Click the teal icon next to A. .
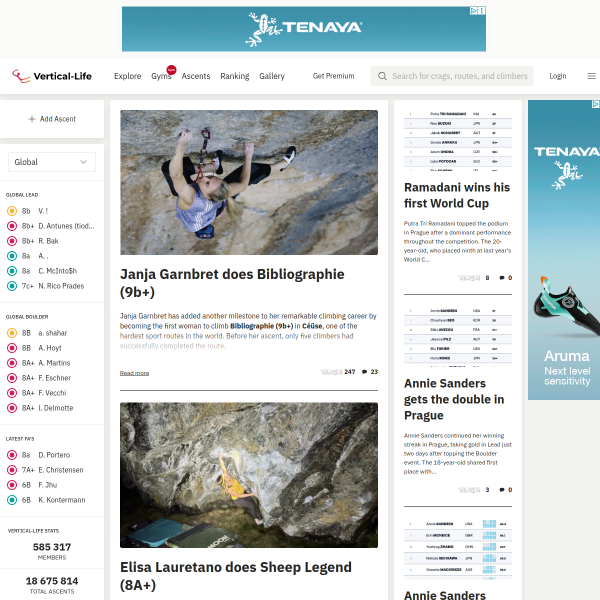Screen dimensions: 600x600 point(12,256)
